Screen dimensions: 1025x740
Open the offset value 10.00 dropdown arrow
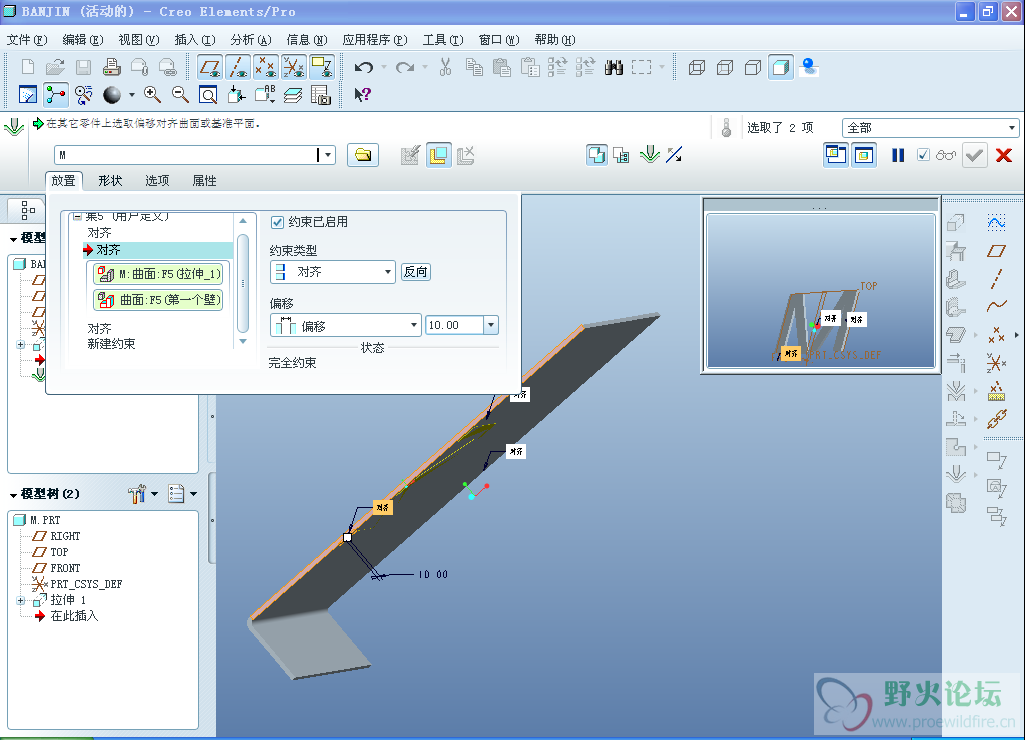pyautogui.click(x=491, y=325)
